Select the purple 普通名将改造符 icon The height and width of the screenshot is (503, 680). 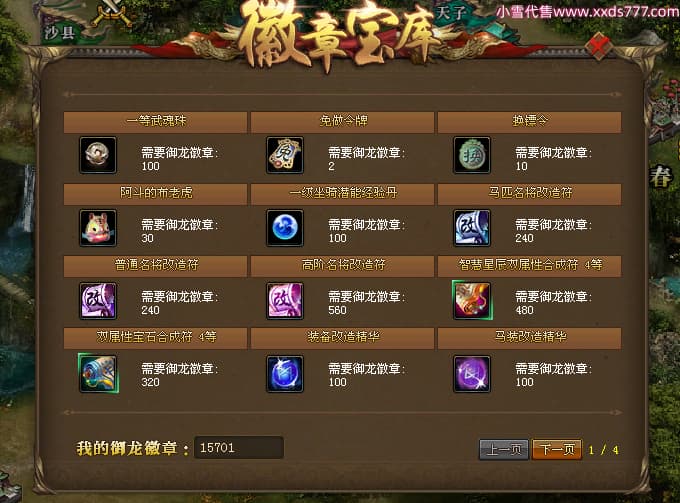98,300
